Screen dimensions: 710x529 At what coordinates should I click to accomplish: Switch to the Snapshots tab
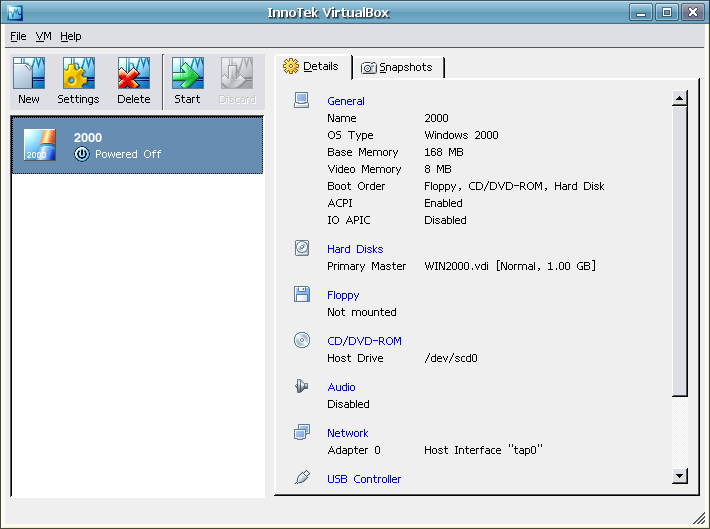click(398, 67)
